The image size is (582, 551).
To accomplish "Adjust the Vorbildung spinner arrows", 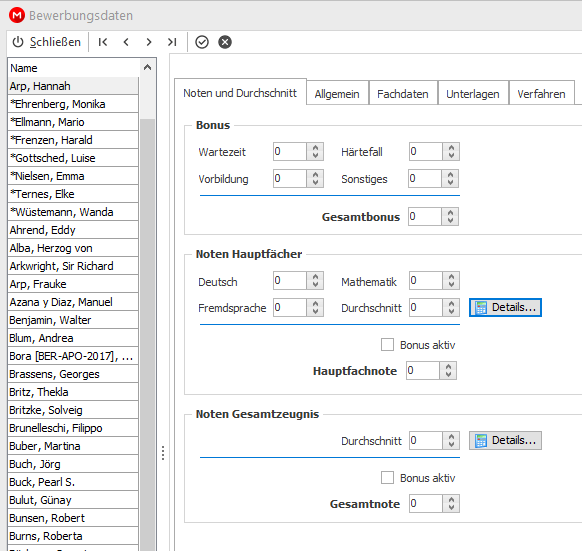I will point(315,179).
